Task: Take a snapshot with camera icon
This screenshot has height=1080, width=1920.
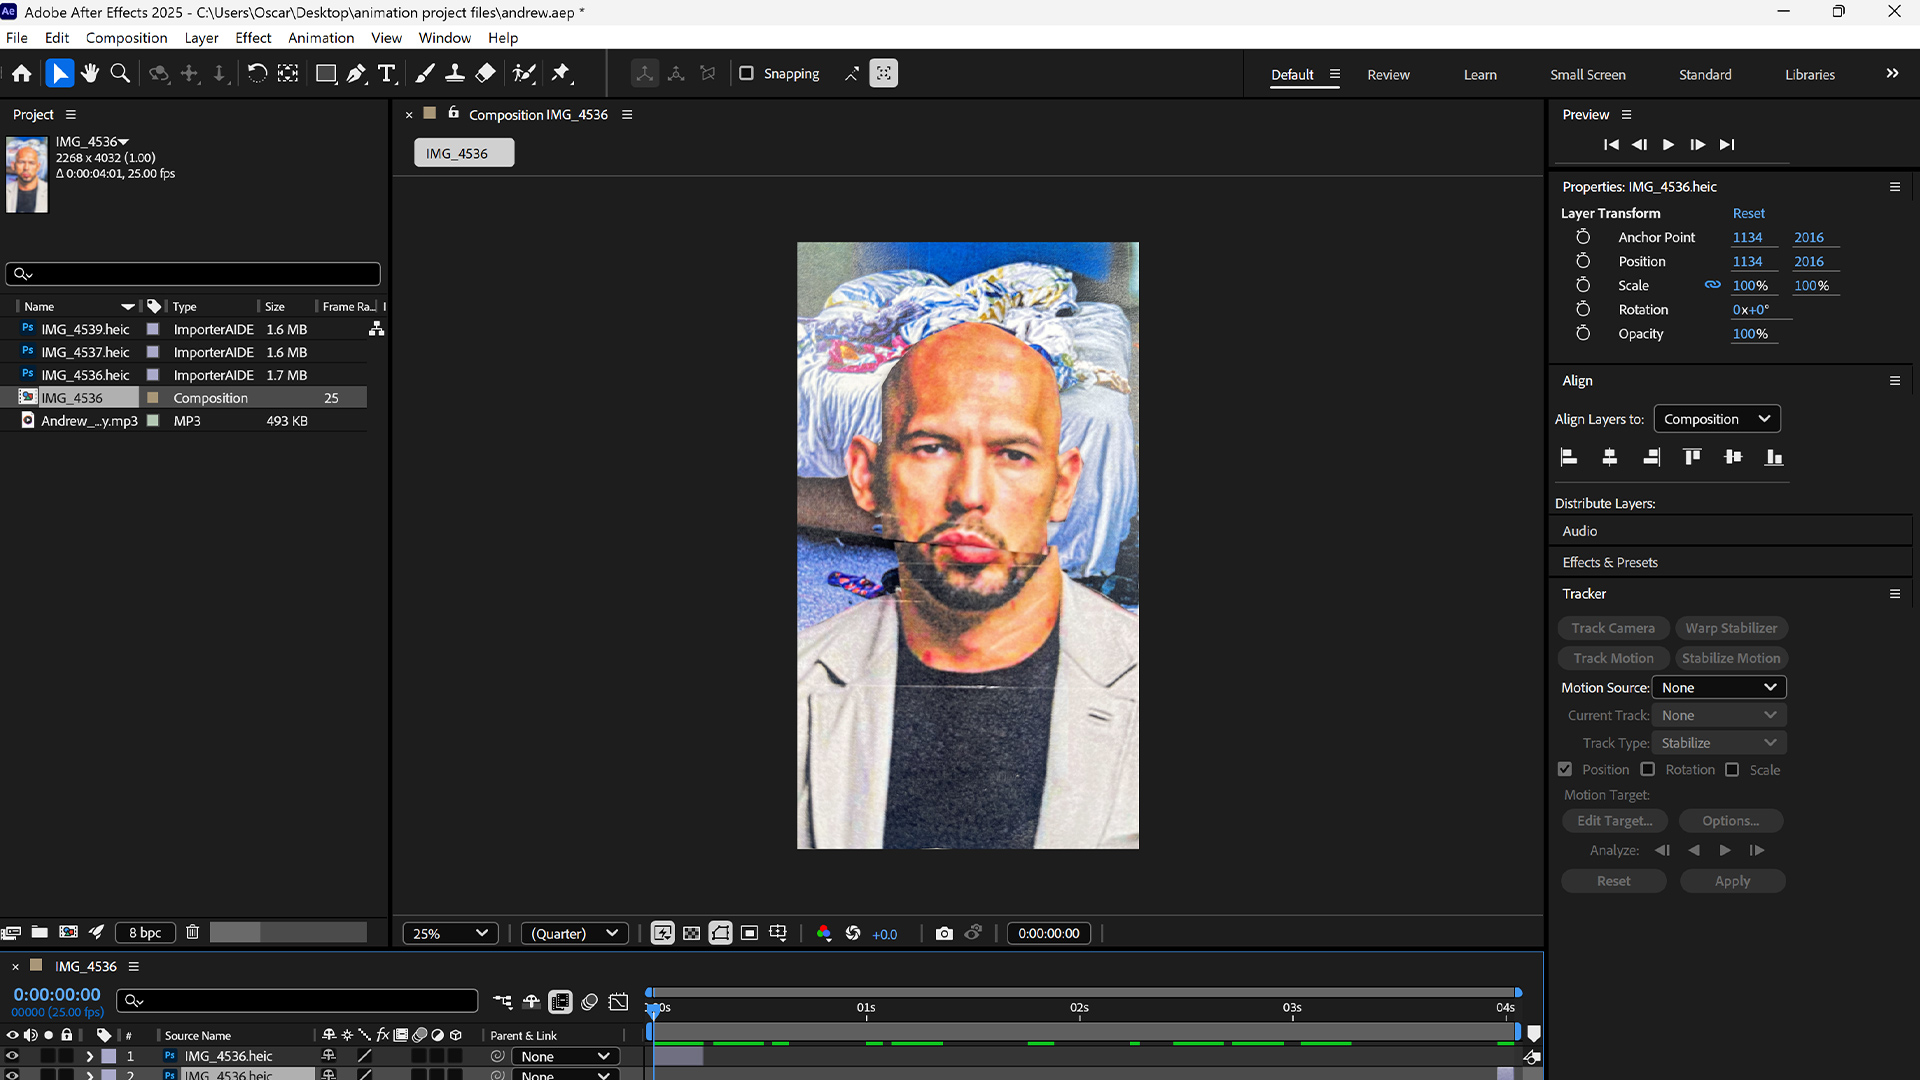Action: pos(944,933)
